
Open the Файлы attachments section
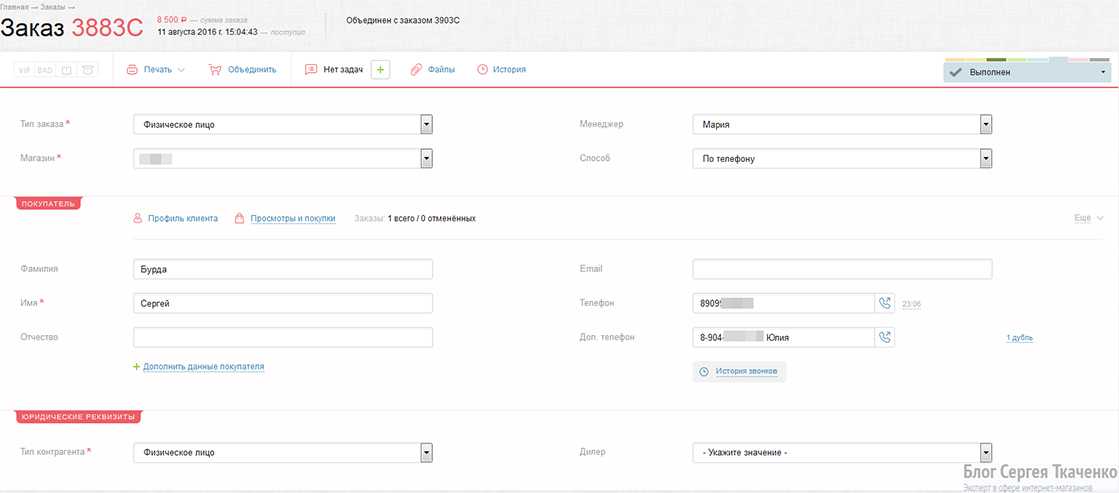click(432, 70)
